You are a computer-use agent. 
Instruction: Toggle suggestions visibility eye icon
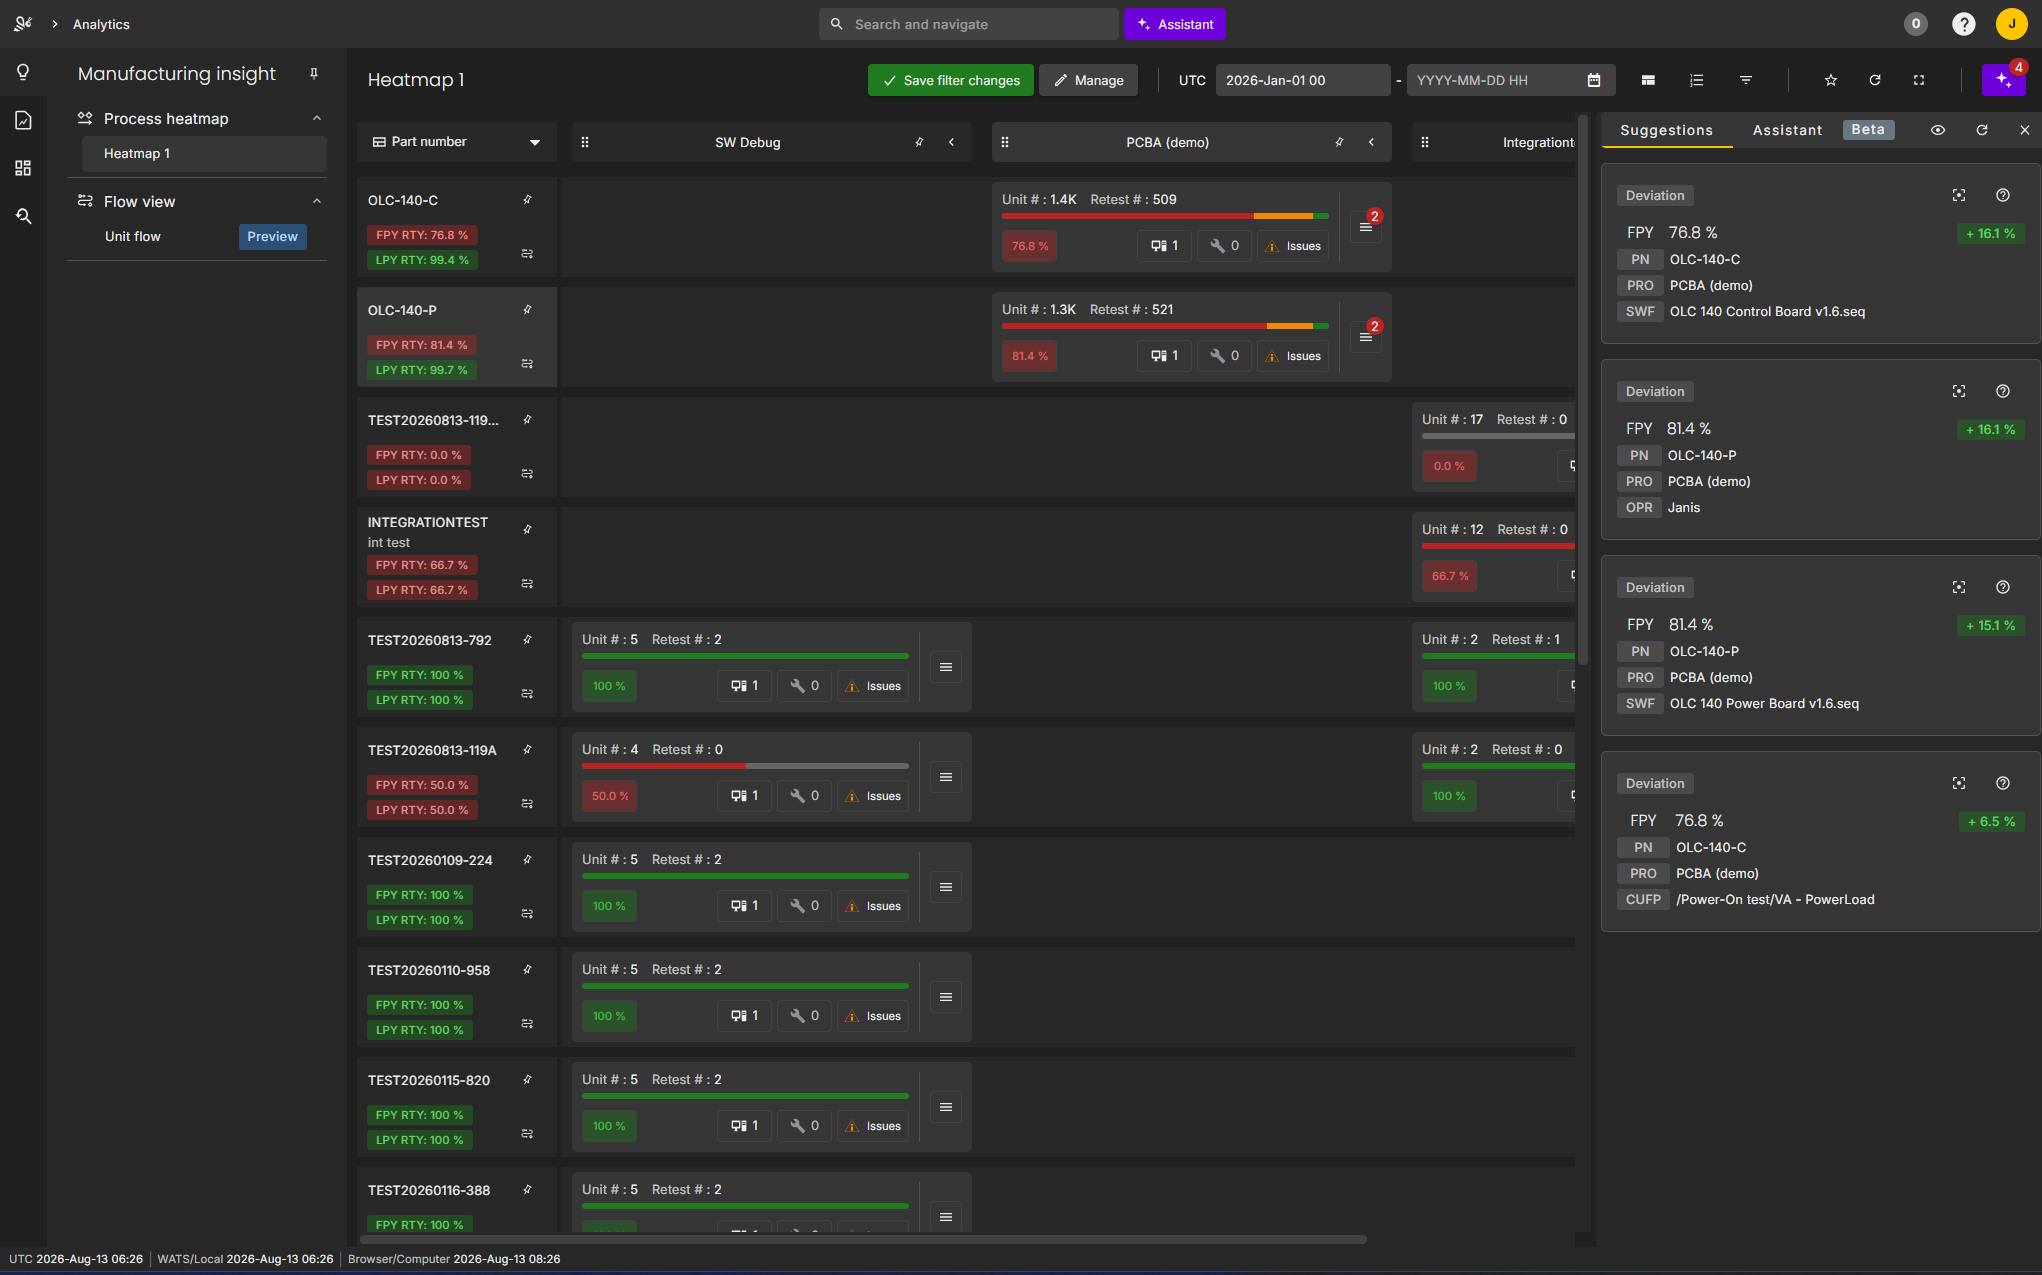tap(1938, 130)
